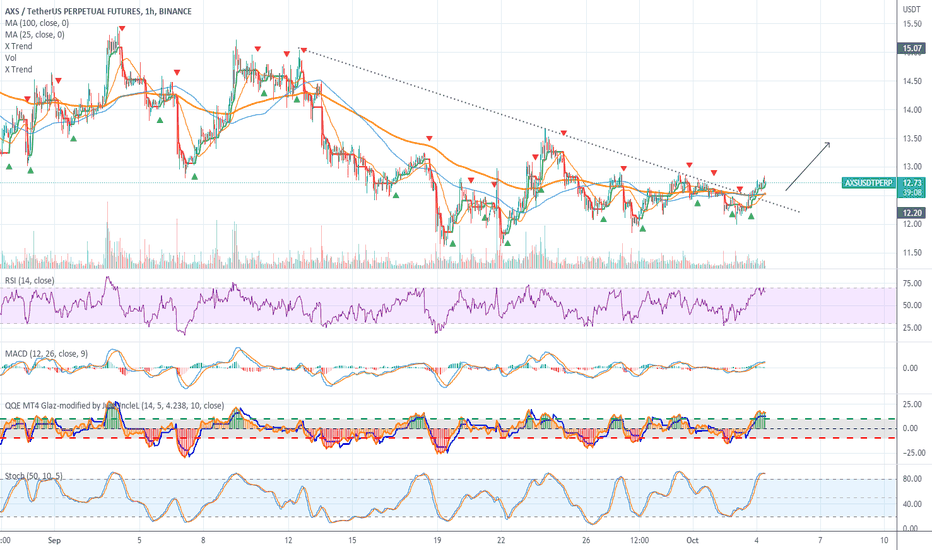Click the 15.07 price marker on axis
This screenshot has height=550, width=932.
click(912, 48)
